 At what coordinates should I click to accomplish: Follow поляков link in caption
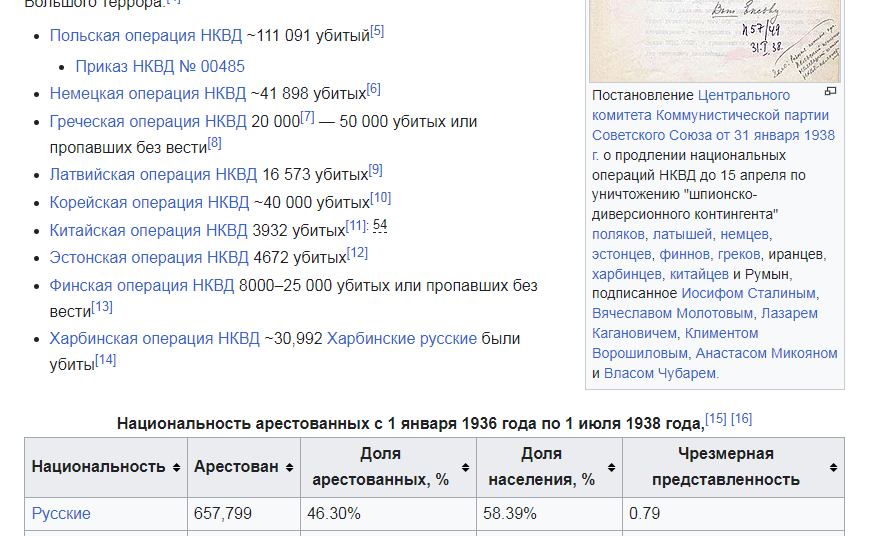click(618, 234)
